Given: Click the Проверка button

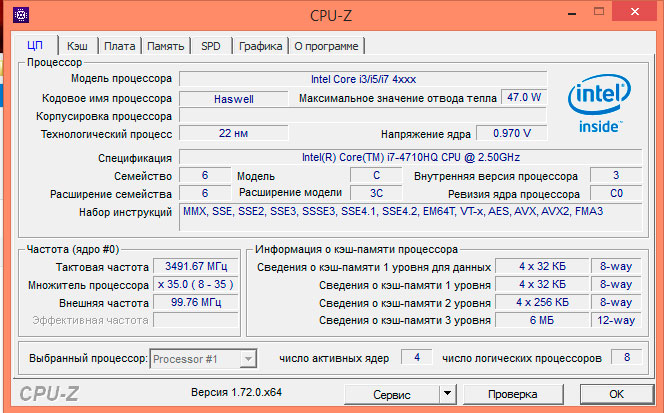Looking at the screenshot, I should coord(513,394).
